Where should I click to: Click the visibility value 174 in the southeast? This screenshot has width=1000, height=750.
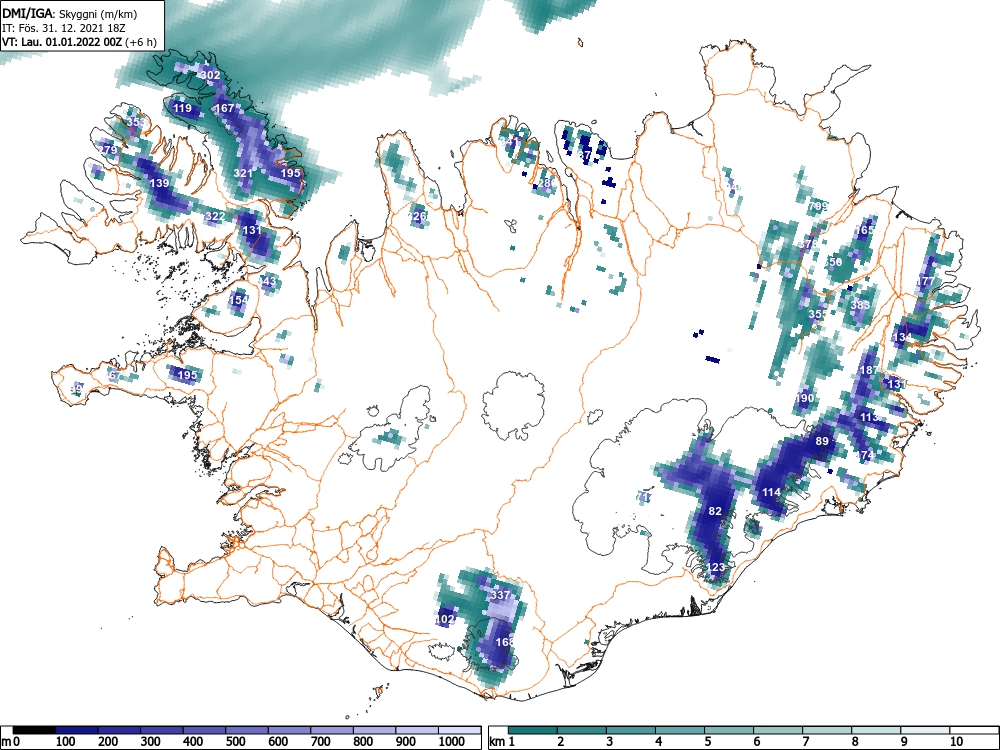[x=865, y=455]
